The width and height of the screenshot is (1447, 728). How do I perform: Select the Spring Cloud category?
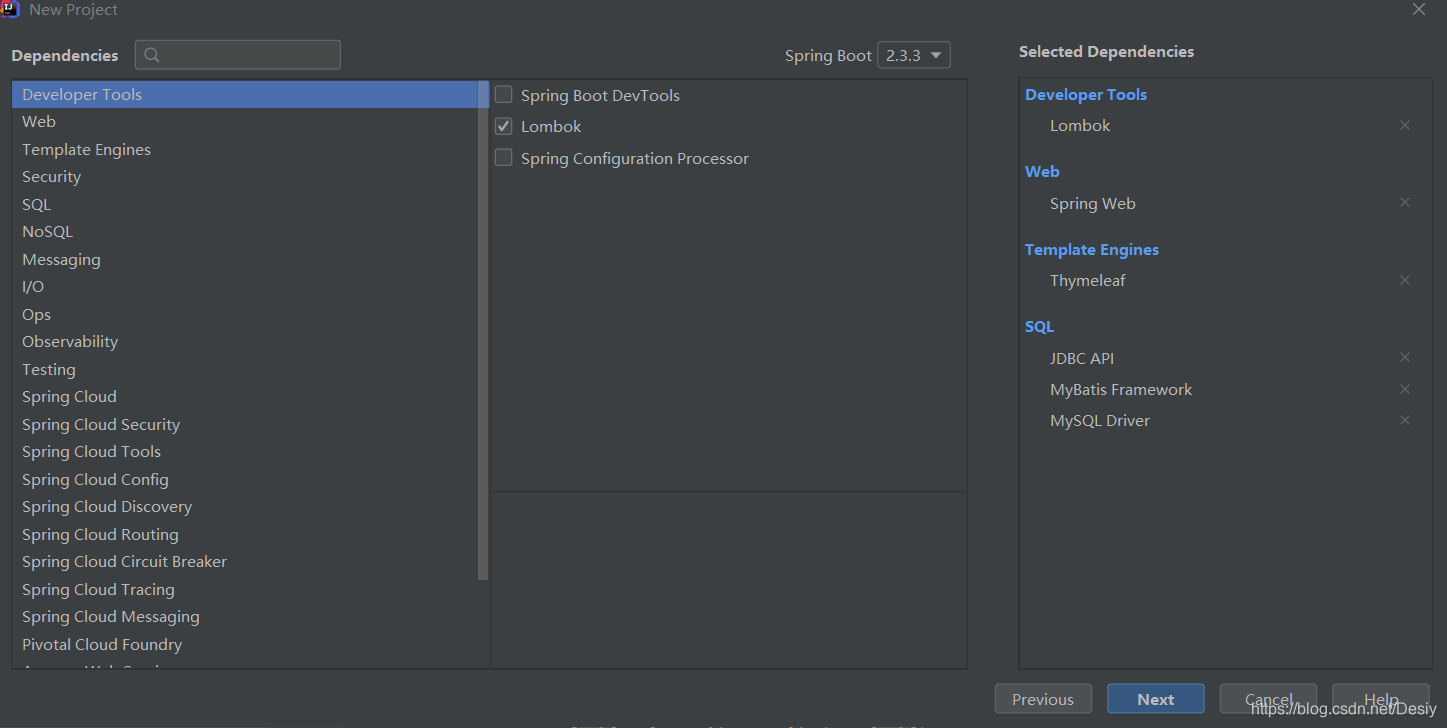pyautogui.click(x=245, y=396)
